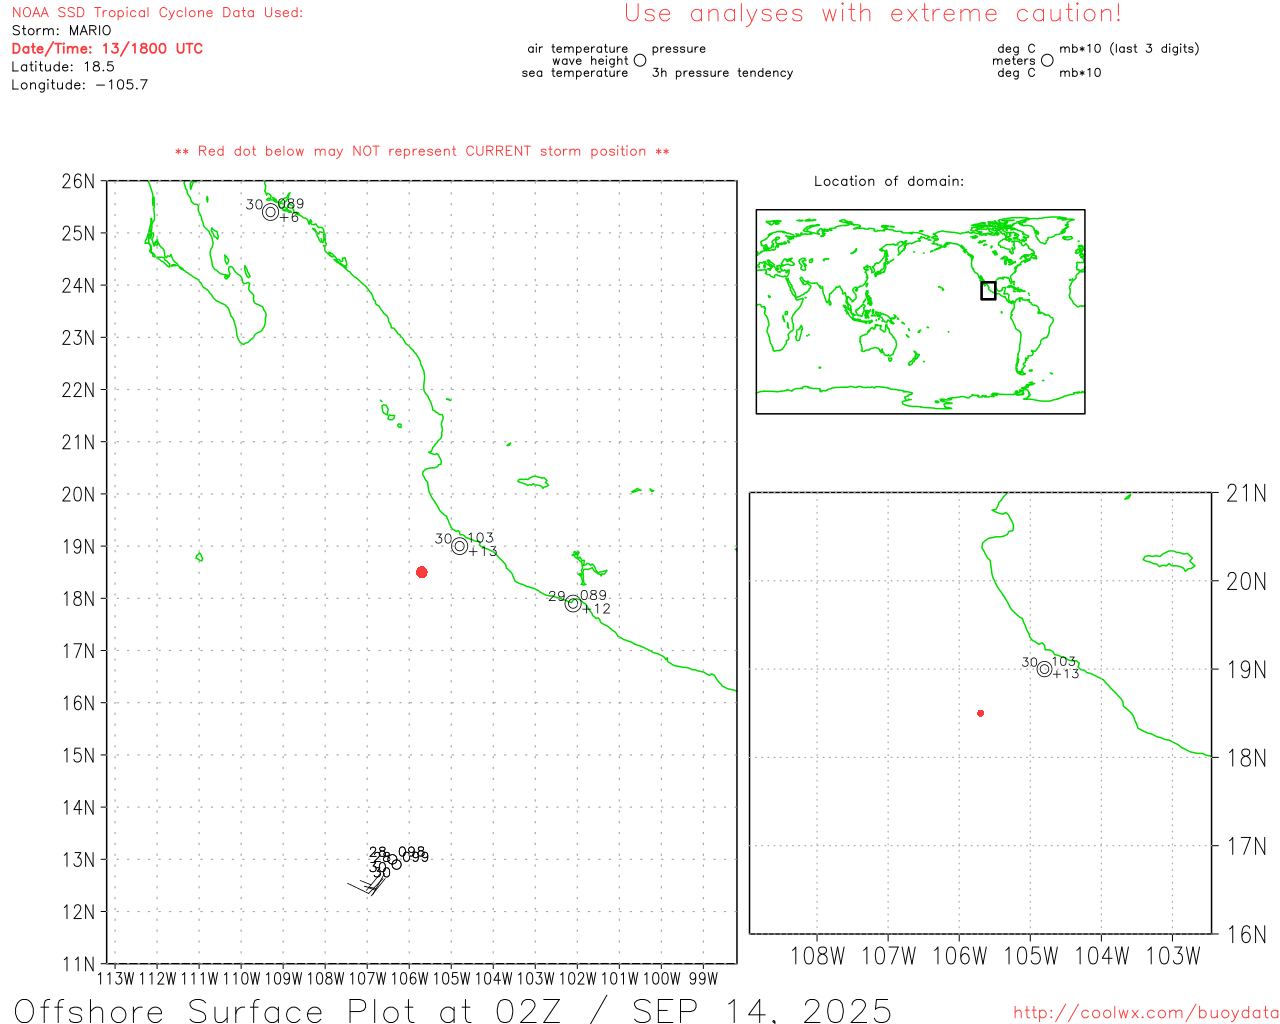Click the buoy station circle in the inset map
This screenshot has width=1280, height=1024.
click(1044, 669)
